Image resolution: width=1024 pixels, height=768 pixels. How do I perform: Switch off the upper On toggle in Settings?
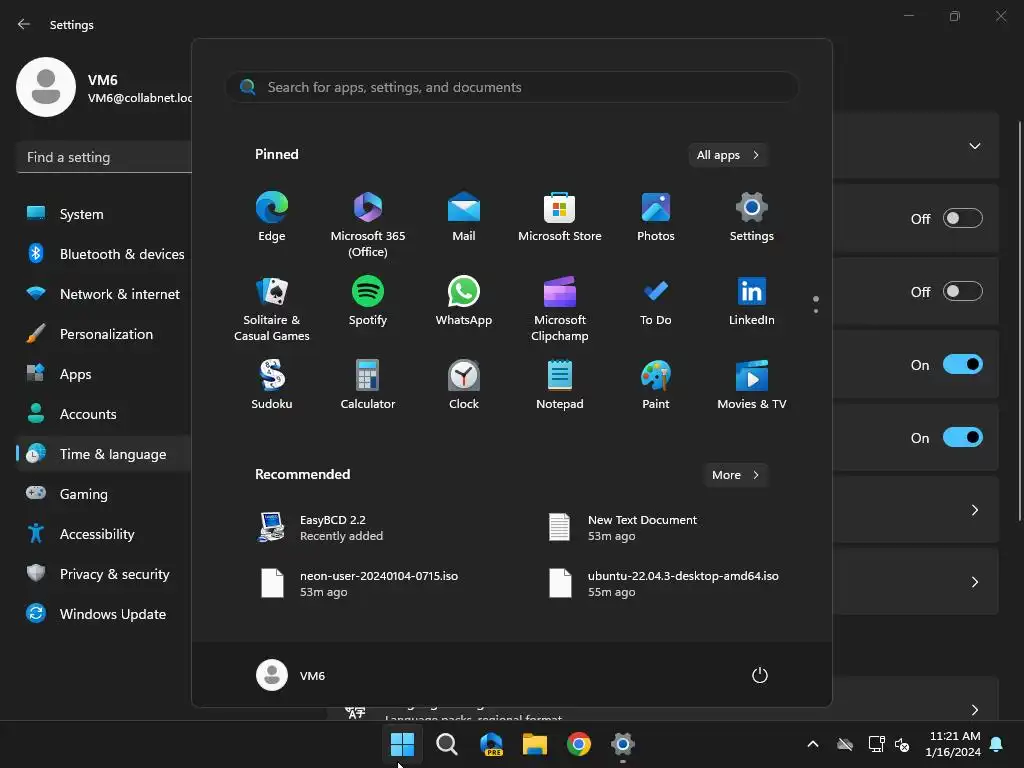coord(963,364)
